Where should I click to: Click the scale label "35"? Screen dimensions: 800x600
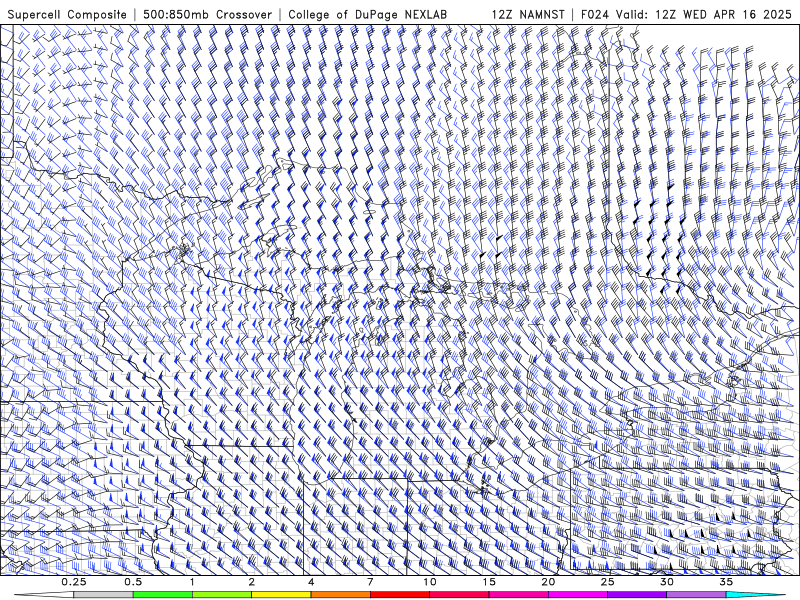726,582
